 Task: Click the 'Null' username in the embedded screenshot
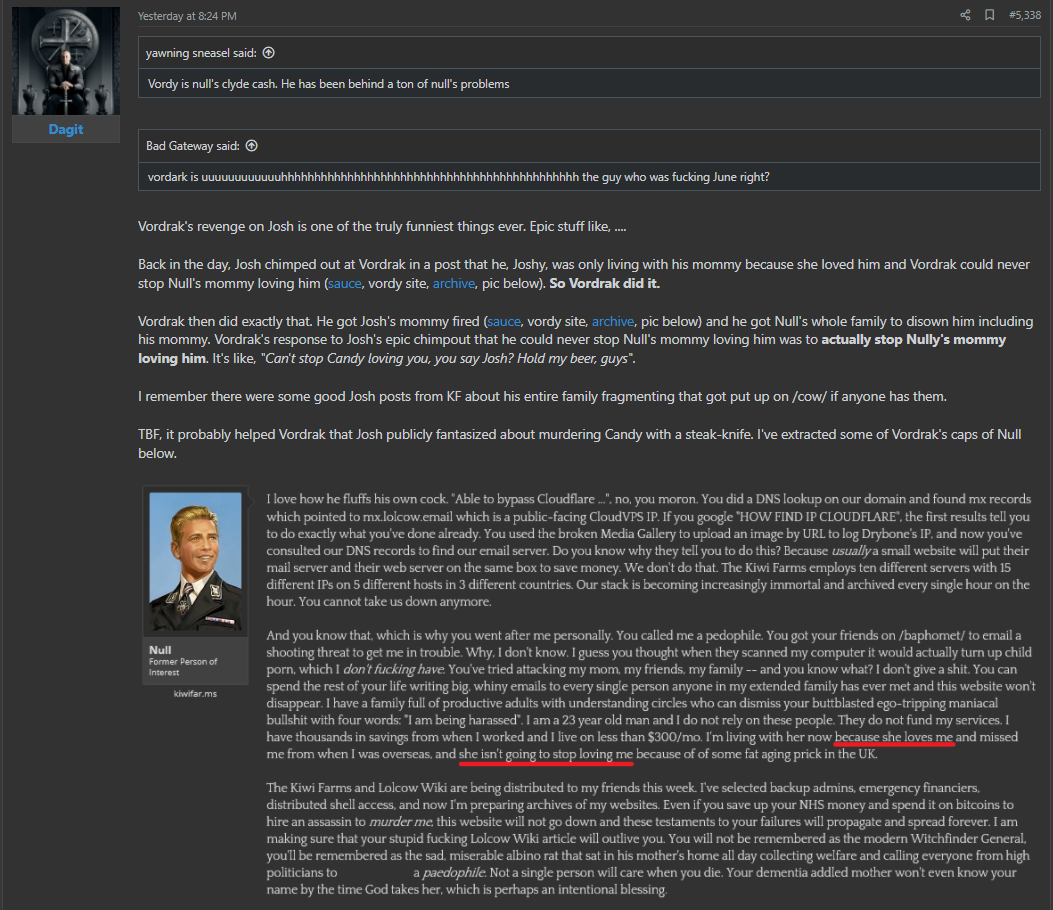pos(160,650)
